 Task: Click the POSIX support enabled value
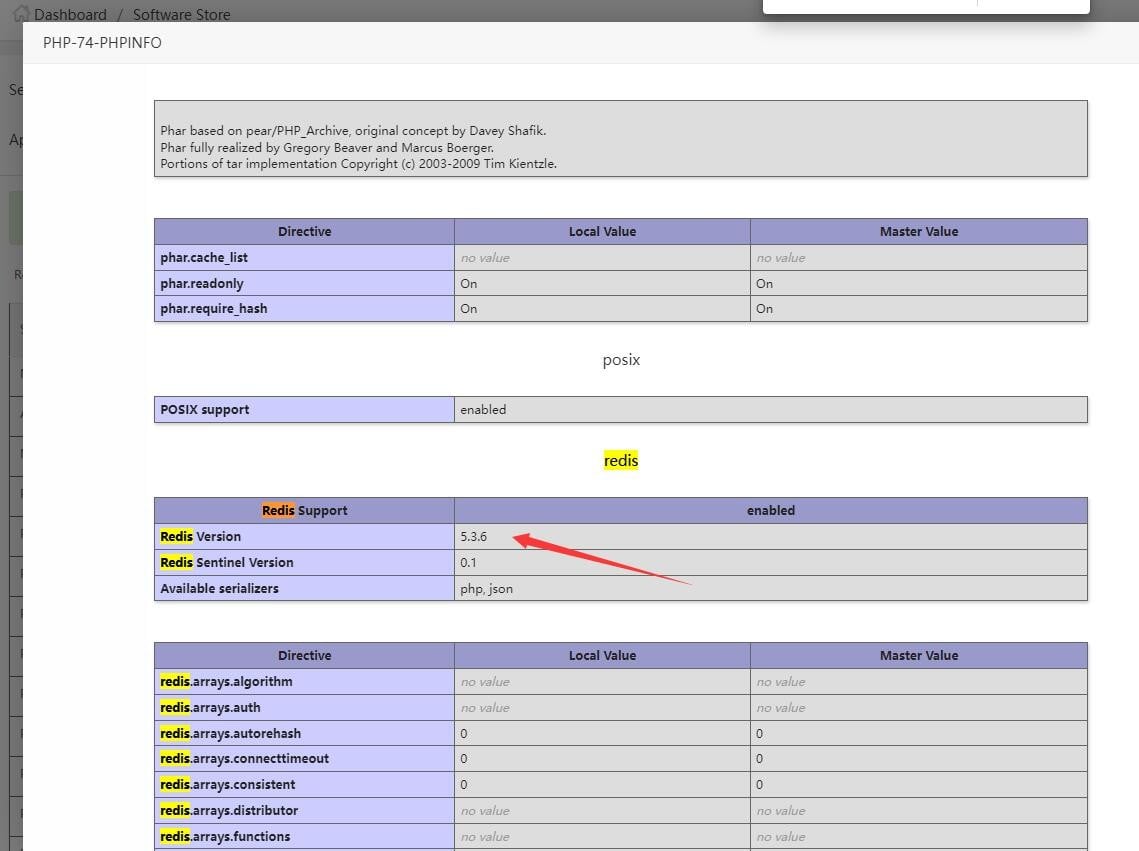click(x=483, y=410)
